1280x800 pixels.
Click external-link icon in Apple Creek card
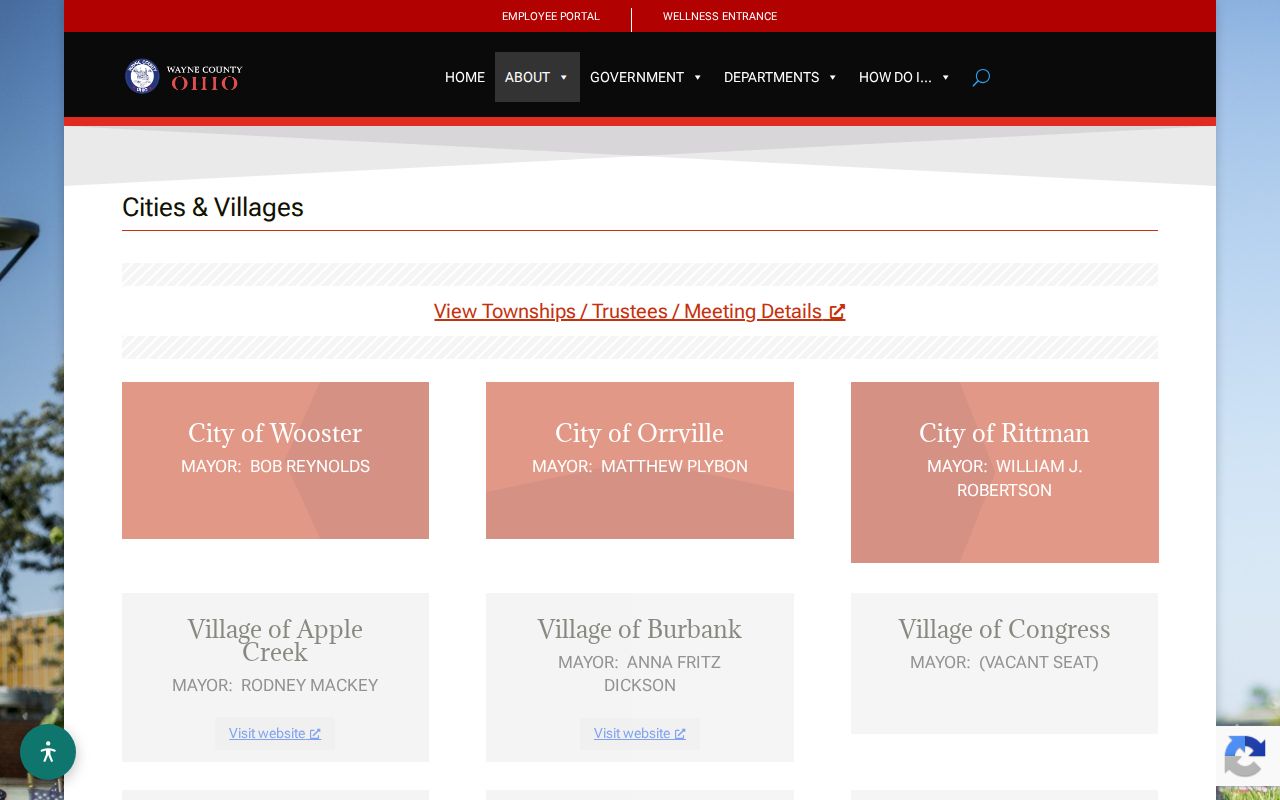[315, 734]
